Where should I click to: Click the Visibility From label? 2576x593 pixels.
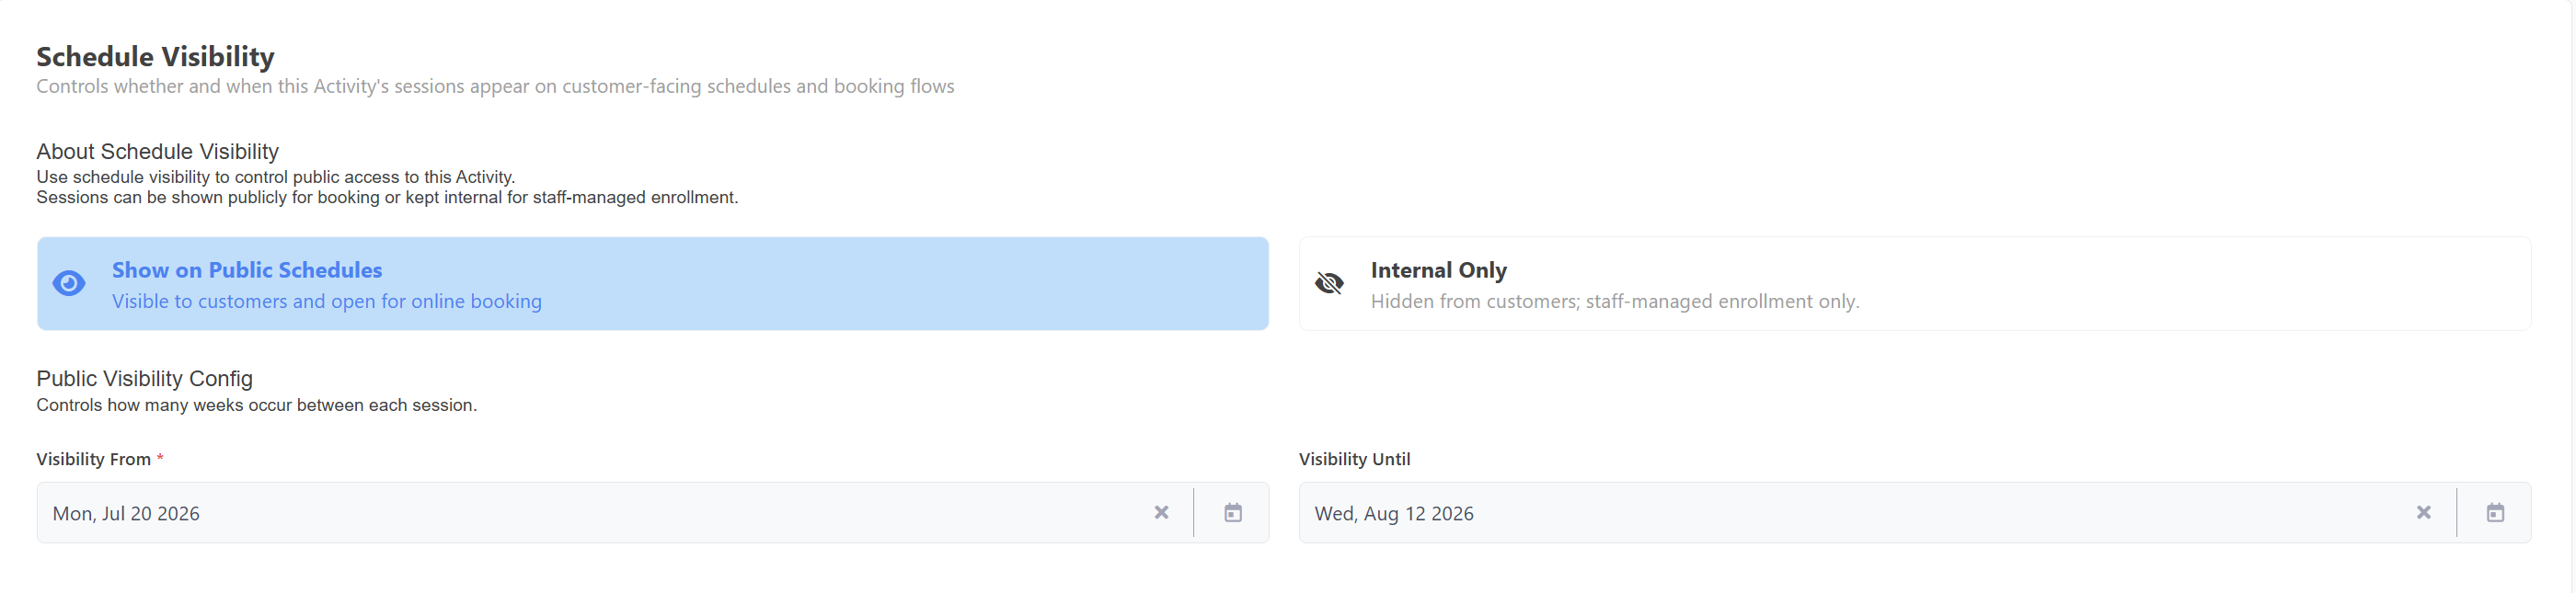[93, 459]
